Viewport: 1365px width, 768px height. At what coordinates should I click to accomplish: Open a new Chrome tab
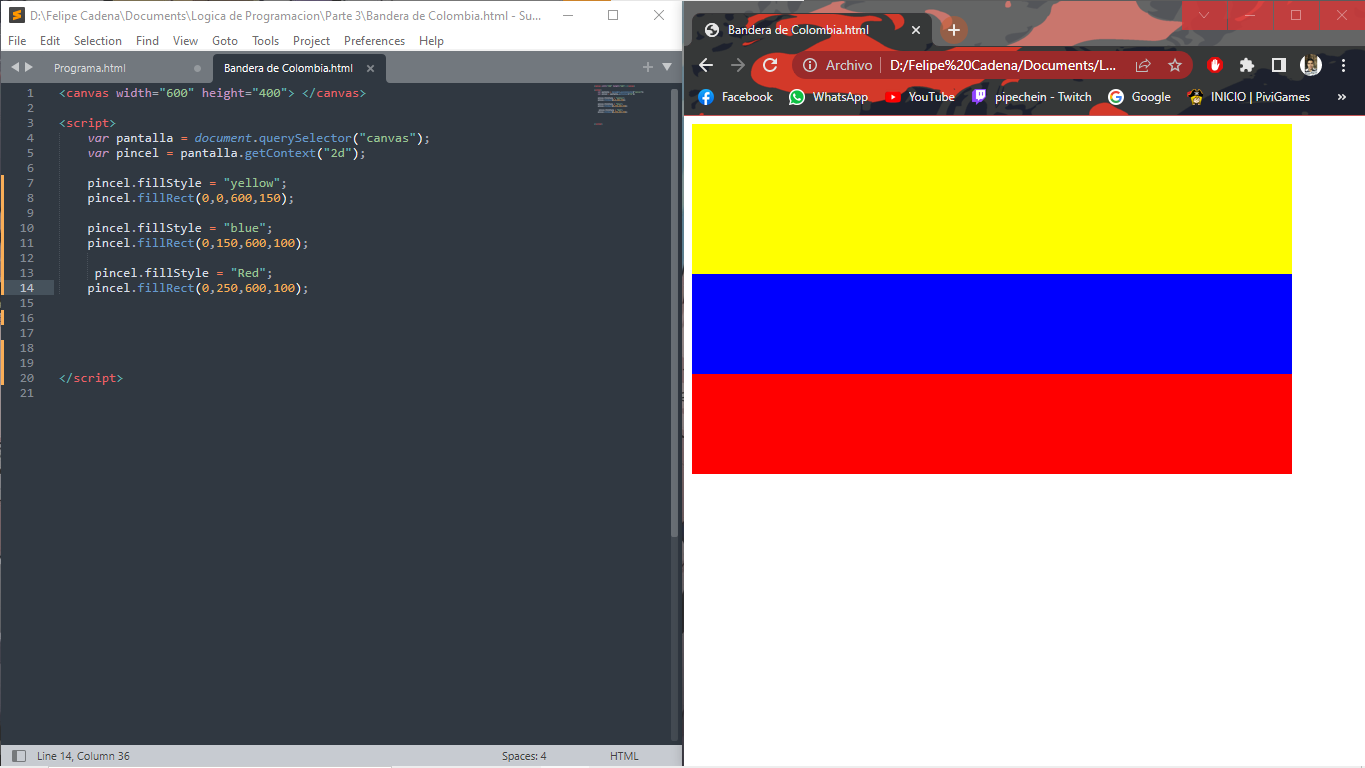pos(954,30)
